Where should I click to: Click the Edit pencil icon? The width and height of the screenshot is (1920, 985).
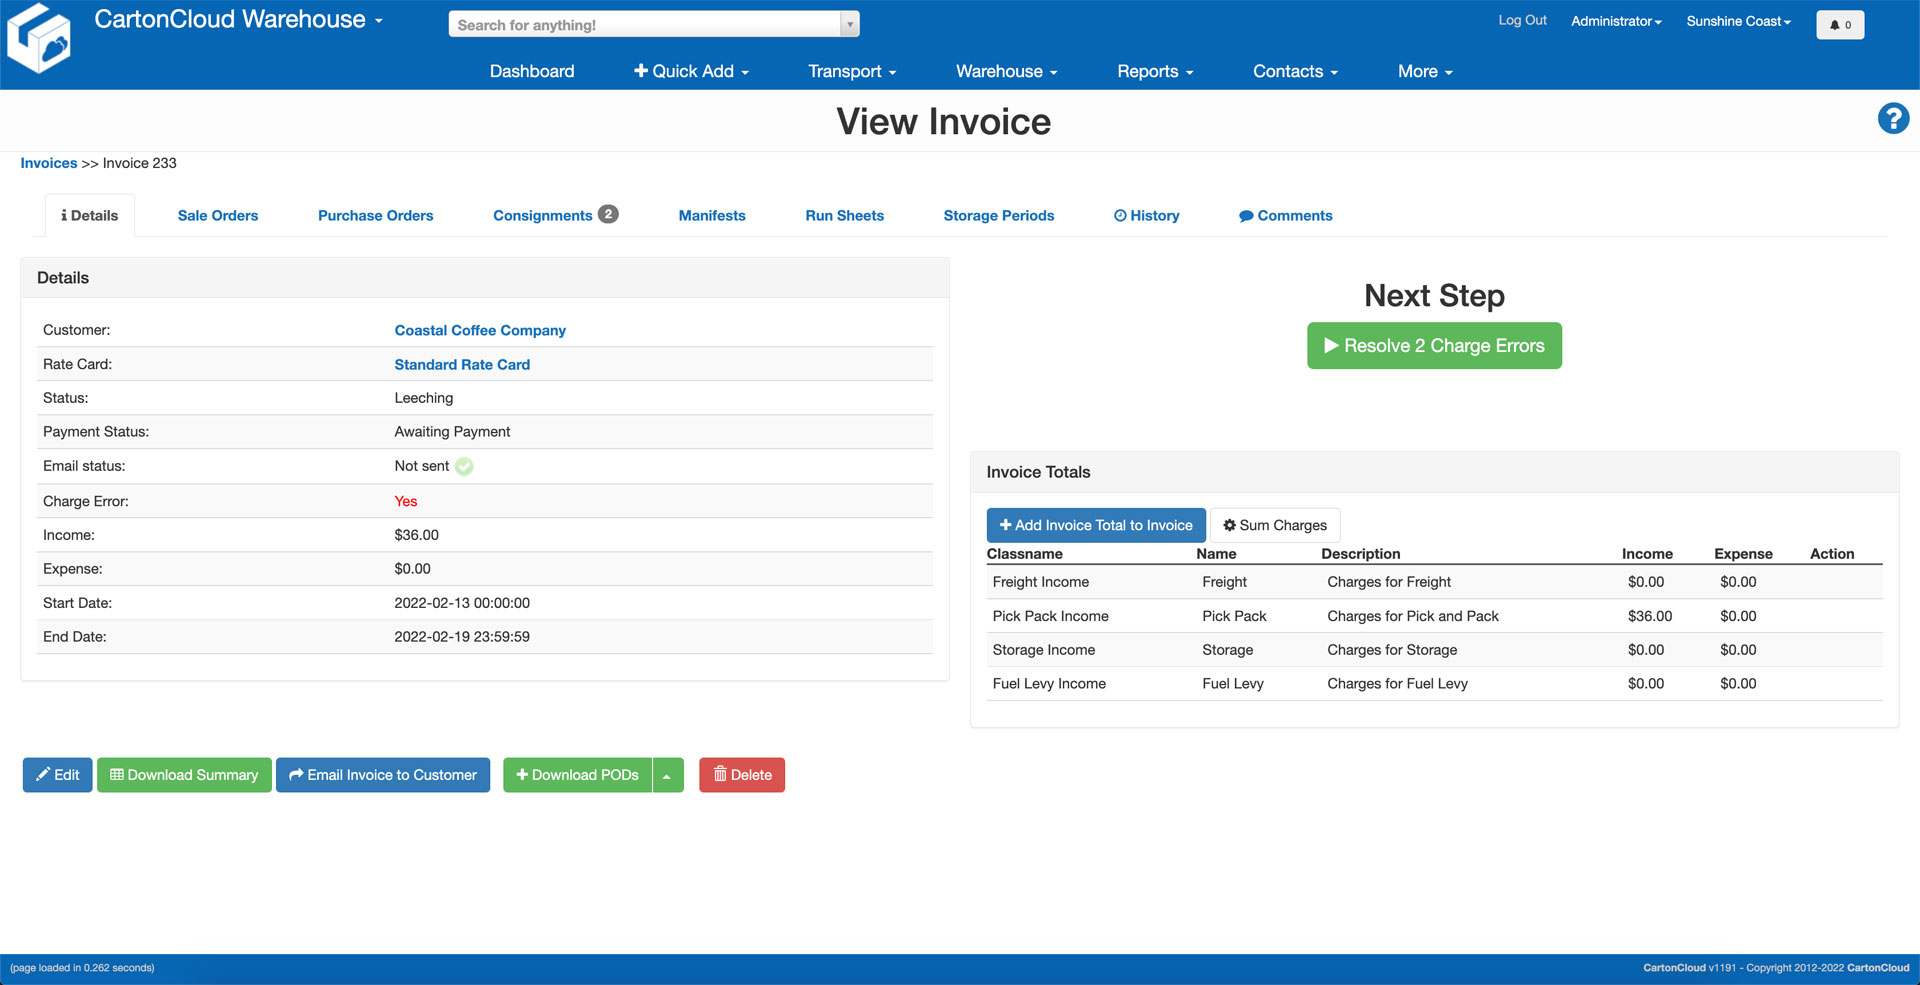click(44, 774)
